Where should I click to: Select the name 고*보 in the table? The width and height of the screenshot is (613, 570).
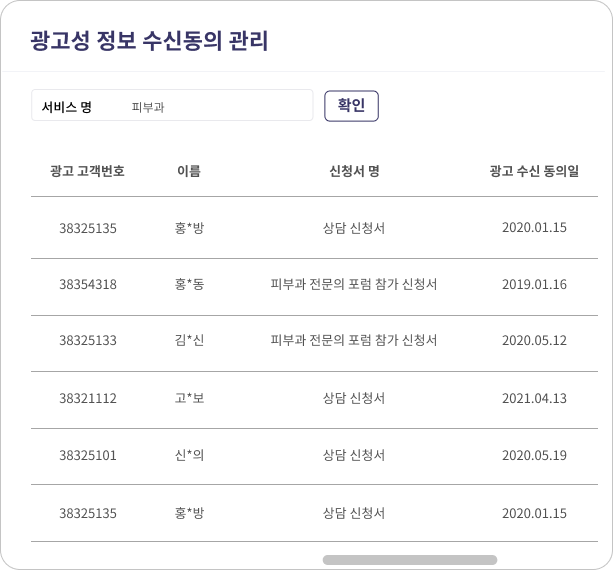click(189, 398)
